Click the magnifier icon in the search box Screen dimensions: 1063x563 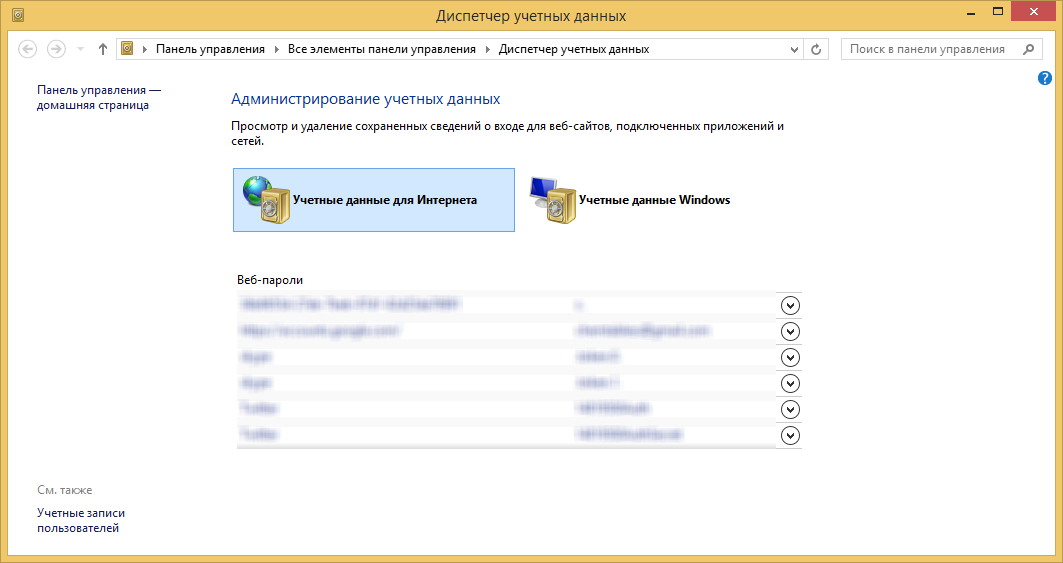(1029, 49)
